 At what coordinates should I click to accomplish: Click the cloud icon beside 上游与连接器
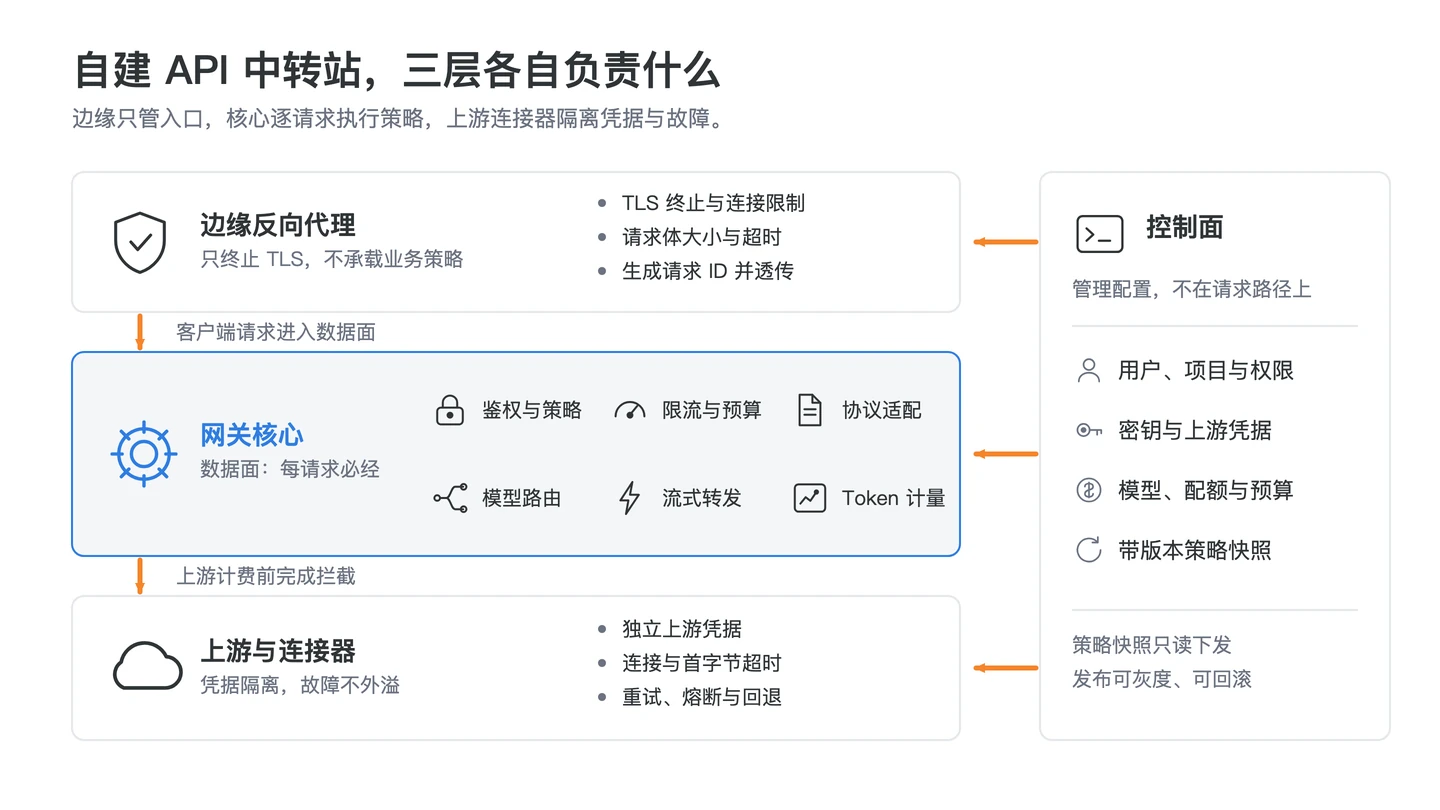click(147, 666)
